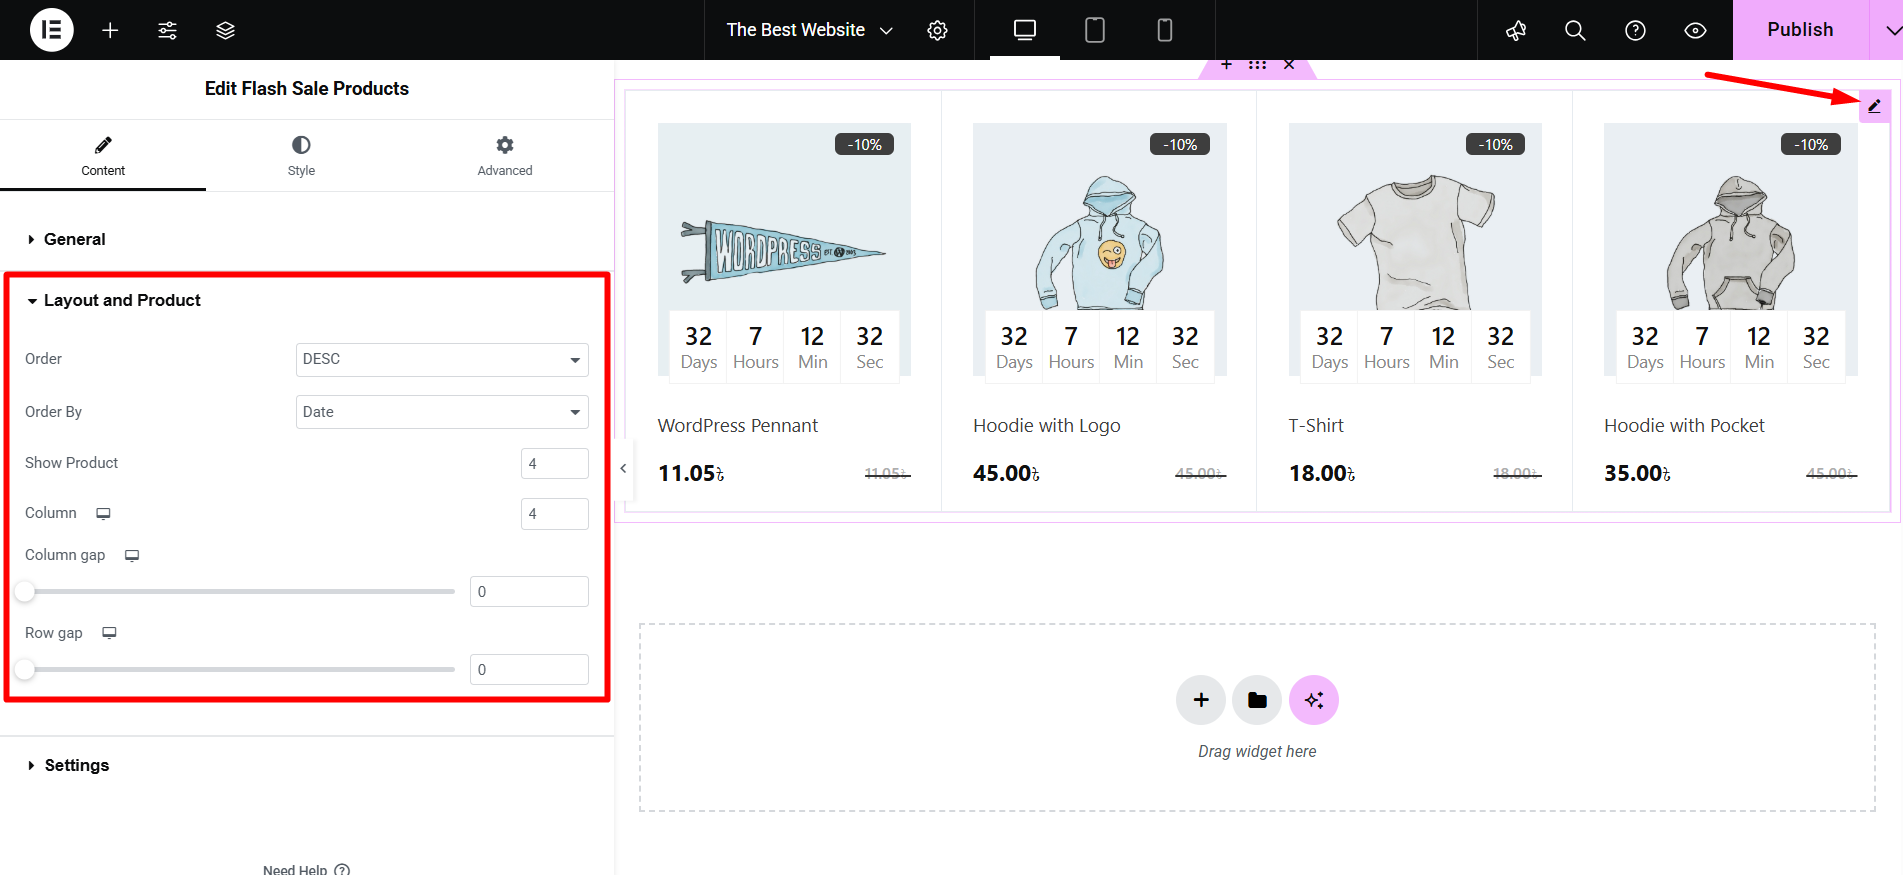Image resolution: width=1903 pixels, height=875 pixels.
Task: Open Finder search icon
Action: pyautogui.click(x=1575, y=30)
